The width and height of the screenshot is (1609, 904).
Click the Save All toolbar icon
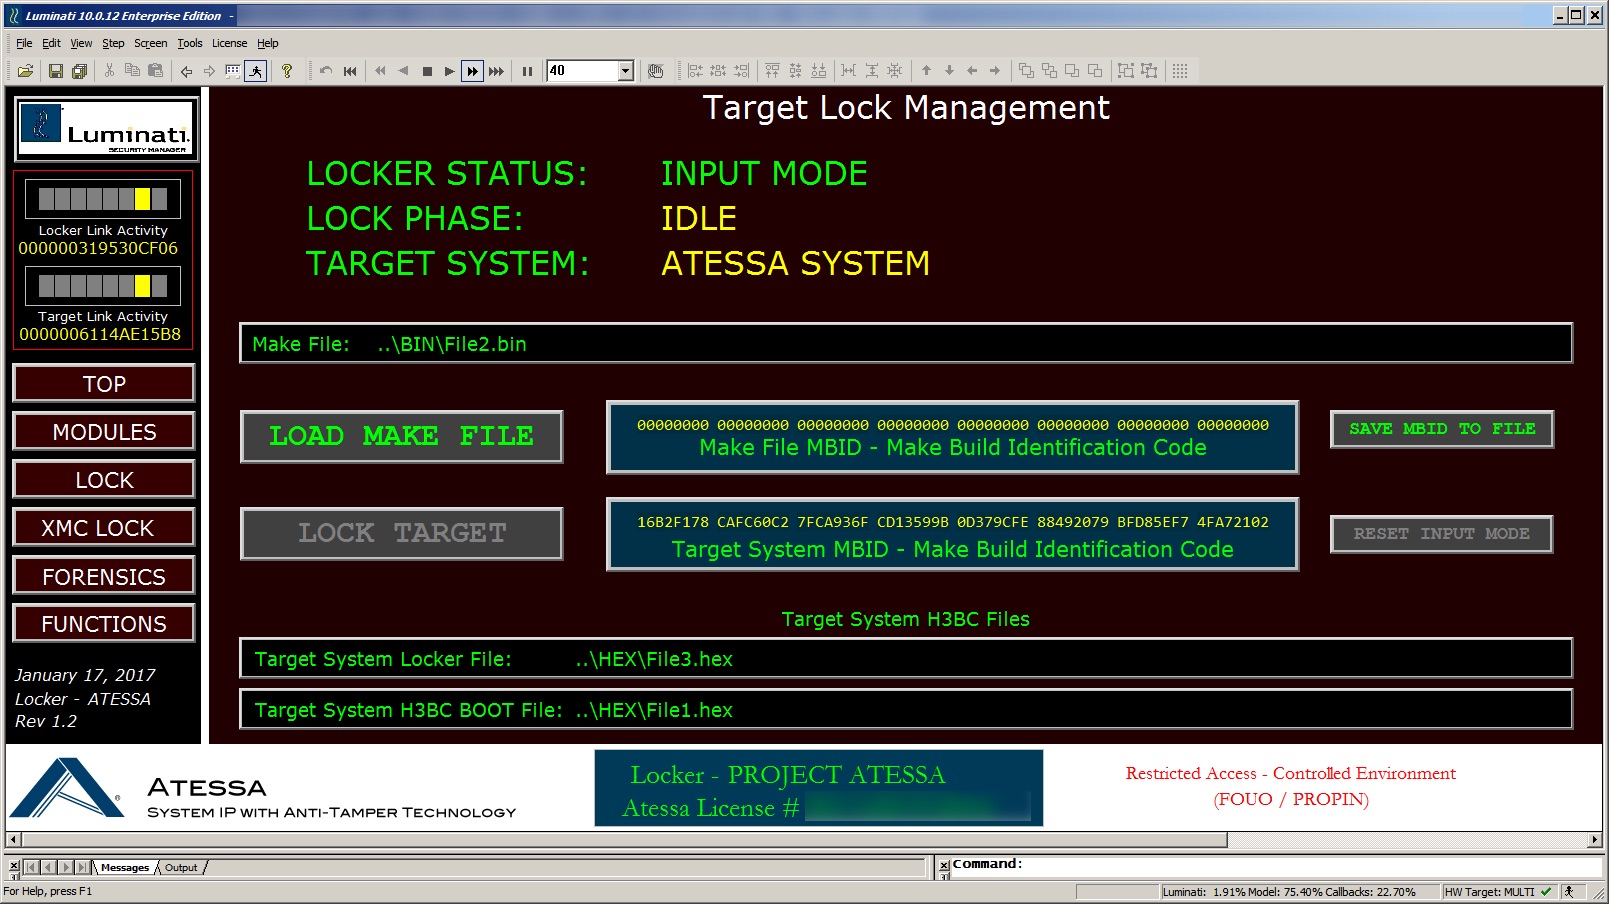79,71
